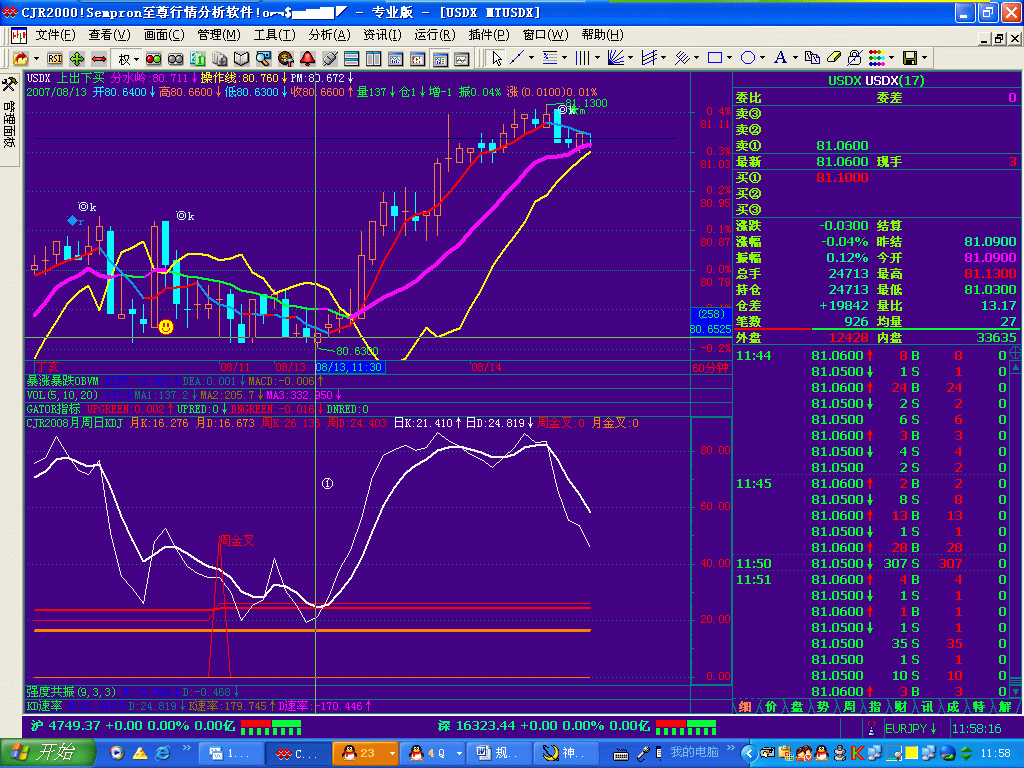Open the 工具(T) menu

click(274, 35)
